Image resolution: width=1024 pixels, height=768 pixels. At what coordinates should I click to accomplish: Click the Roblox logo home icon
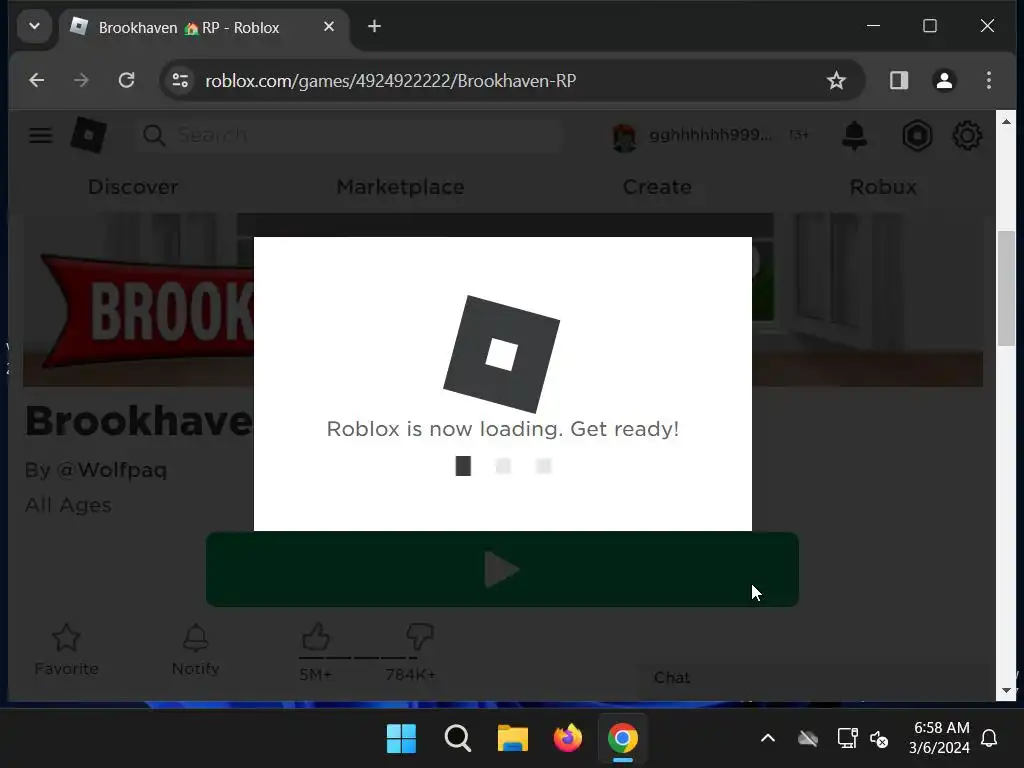(x=89, y=135)
